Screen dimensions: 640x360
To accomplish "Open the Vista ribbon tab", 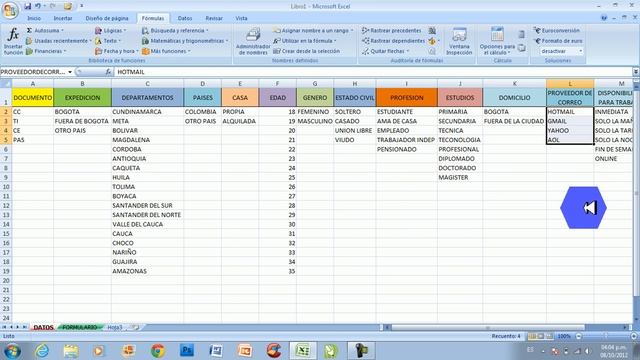I will [241, 18].
